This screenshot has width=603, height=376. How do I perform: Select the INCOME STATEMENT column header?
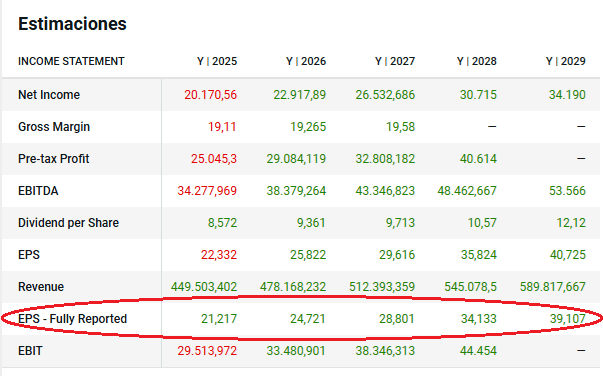tap(71, 61)
